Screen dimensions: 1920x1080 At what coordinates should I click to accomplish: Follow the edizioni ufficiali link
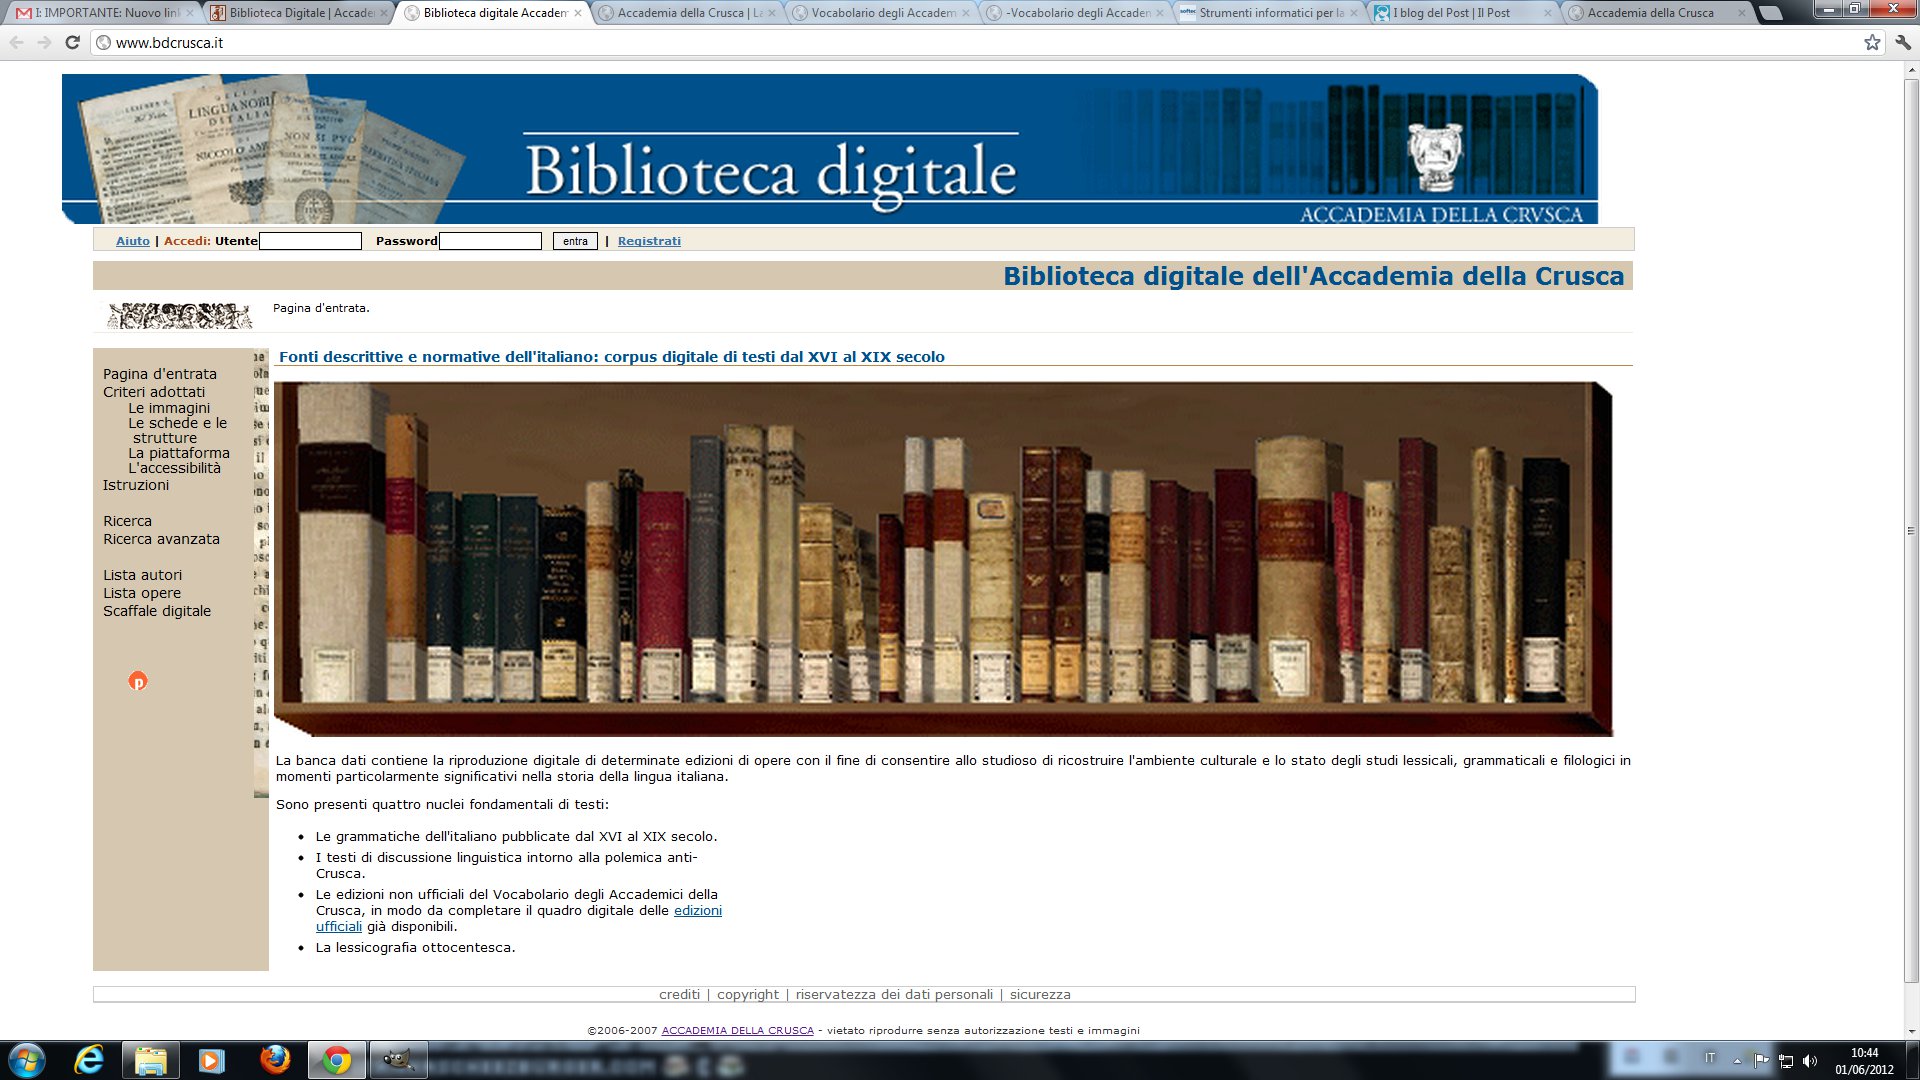(x=697, y=911)
